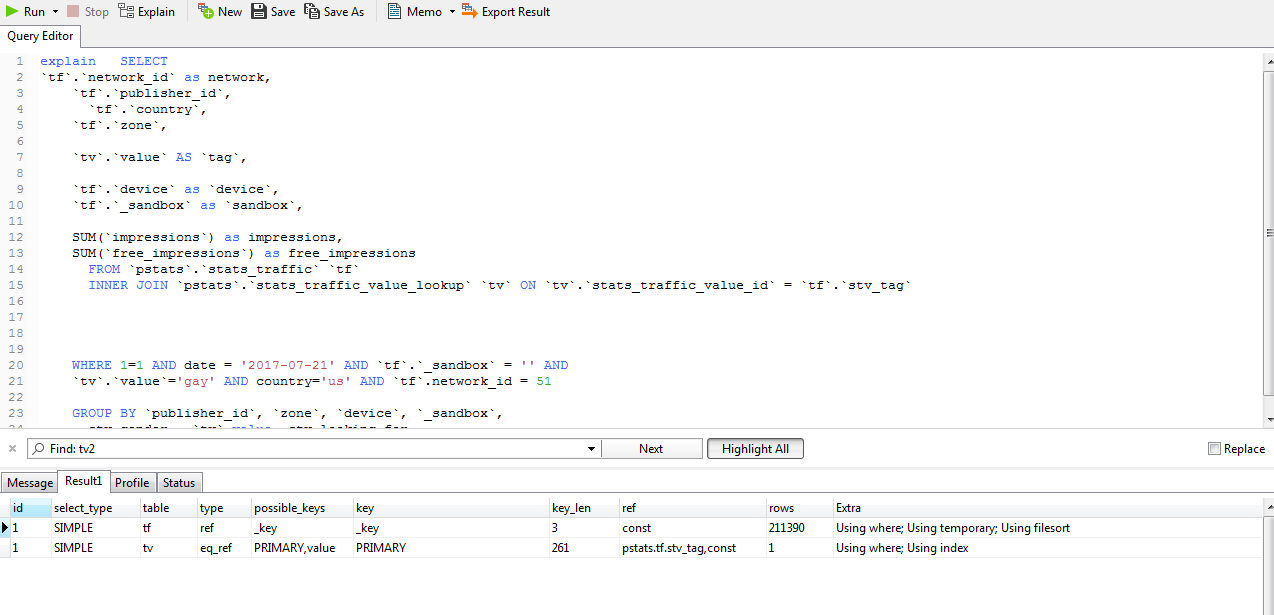Image resolution: width=1274 pixels, height=615 pixels.
Task: Click the Stop execution icon
Action: point(74,12)
